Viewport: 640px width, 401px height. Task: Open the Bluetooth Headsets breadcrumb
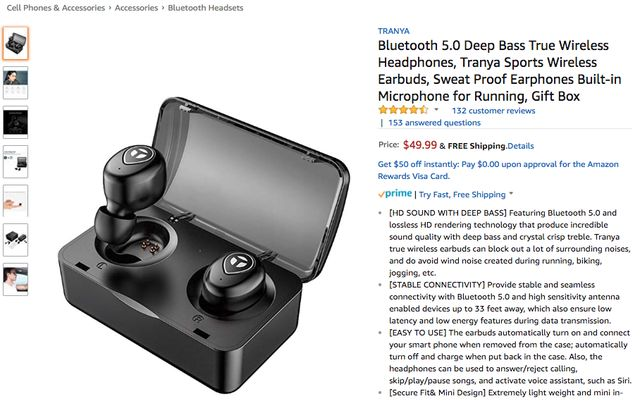tap(205, 8)
